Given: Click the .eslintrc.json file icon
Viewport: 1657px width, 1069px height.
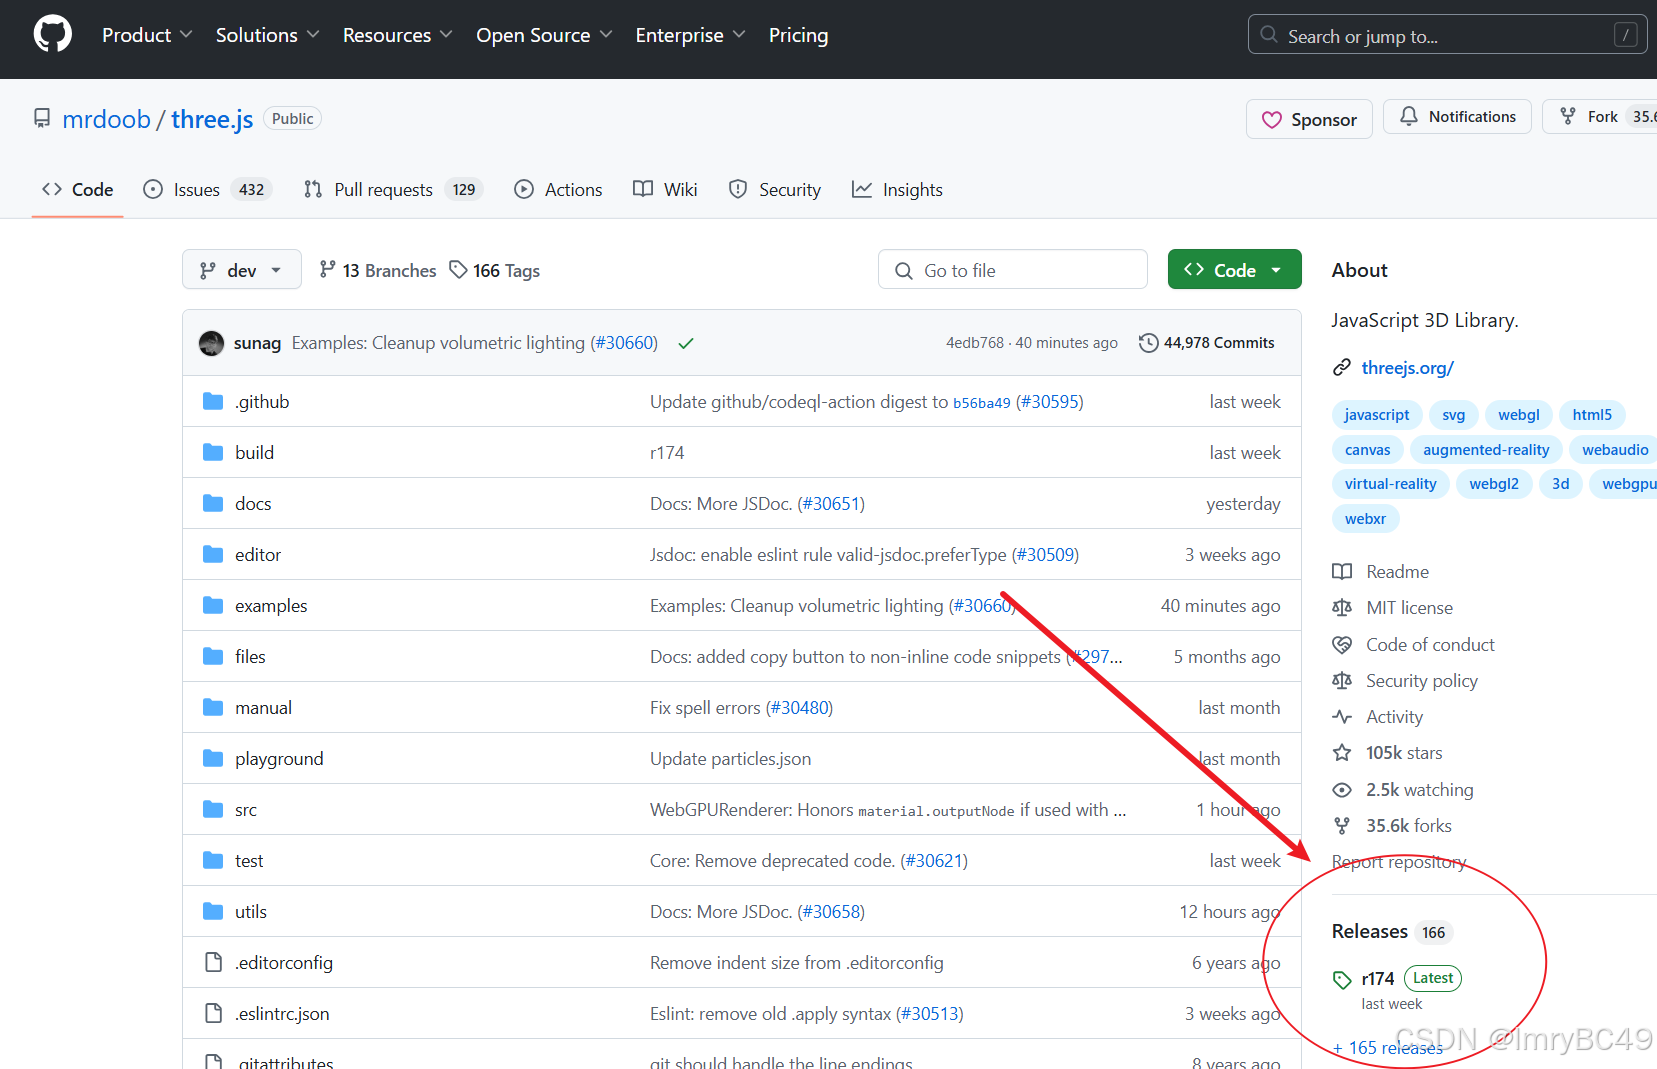Looking at the screenshot, I should click(x=213, y=1013).
